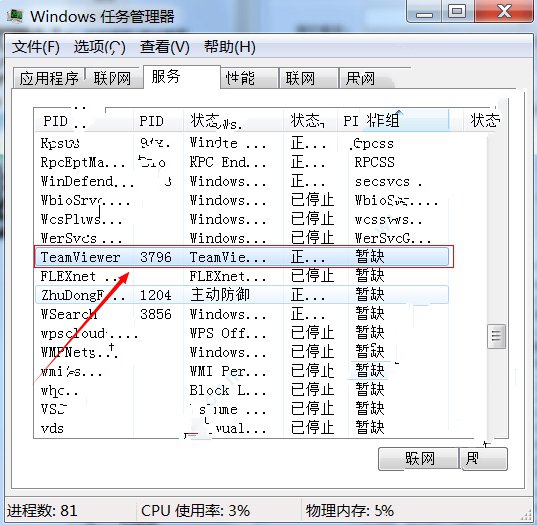537x525 pixels.
Task: Open the 帮助(H) menu
Action: click(230, 47)
